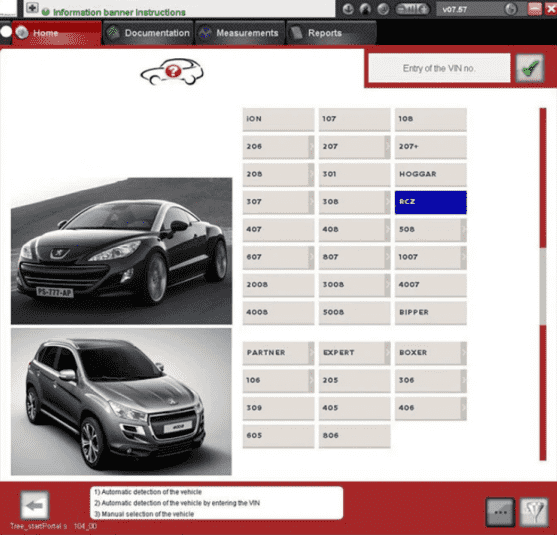Click the first round icon beside battery indicator

click(348, 9)
